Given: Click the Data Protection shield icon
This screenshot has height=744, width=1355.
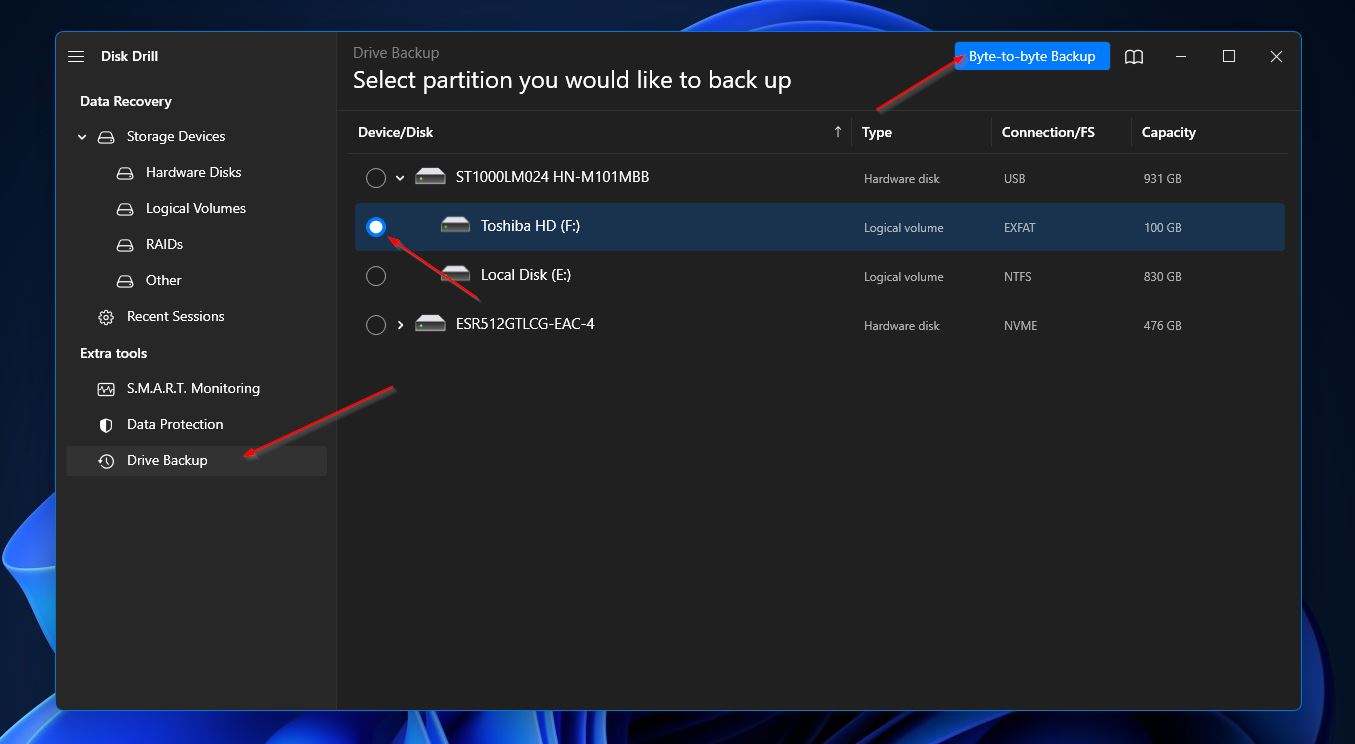Looking at the screenshot, I should click(x=106, y=425).
